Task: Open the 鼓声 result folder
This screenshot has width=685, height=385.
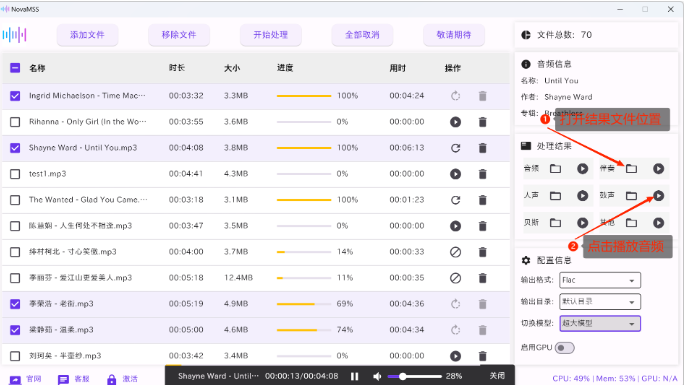Action: [x=631, y=196]
